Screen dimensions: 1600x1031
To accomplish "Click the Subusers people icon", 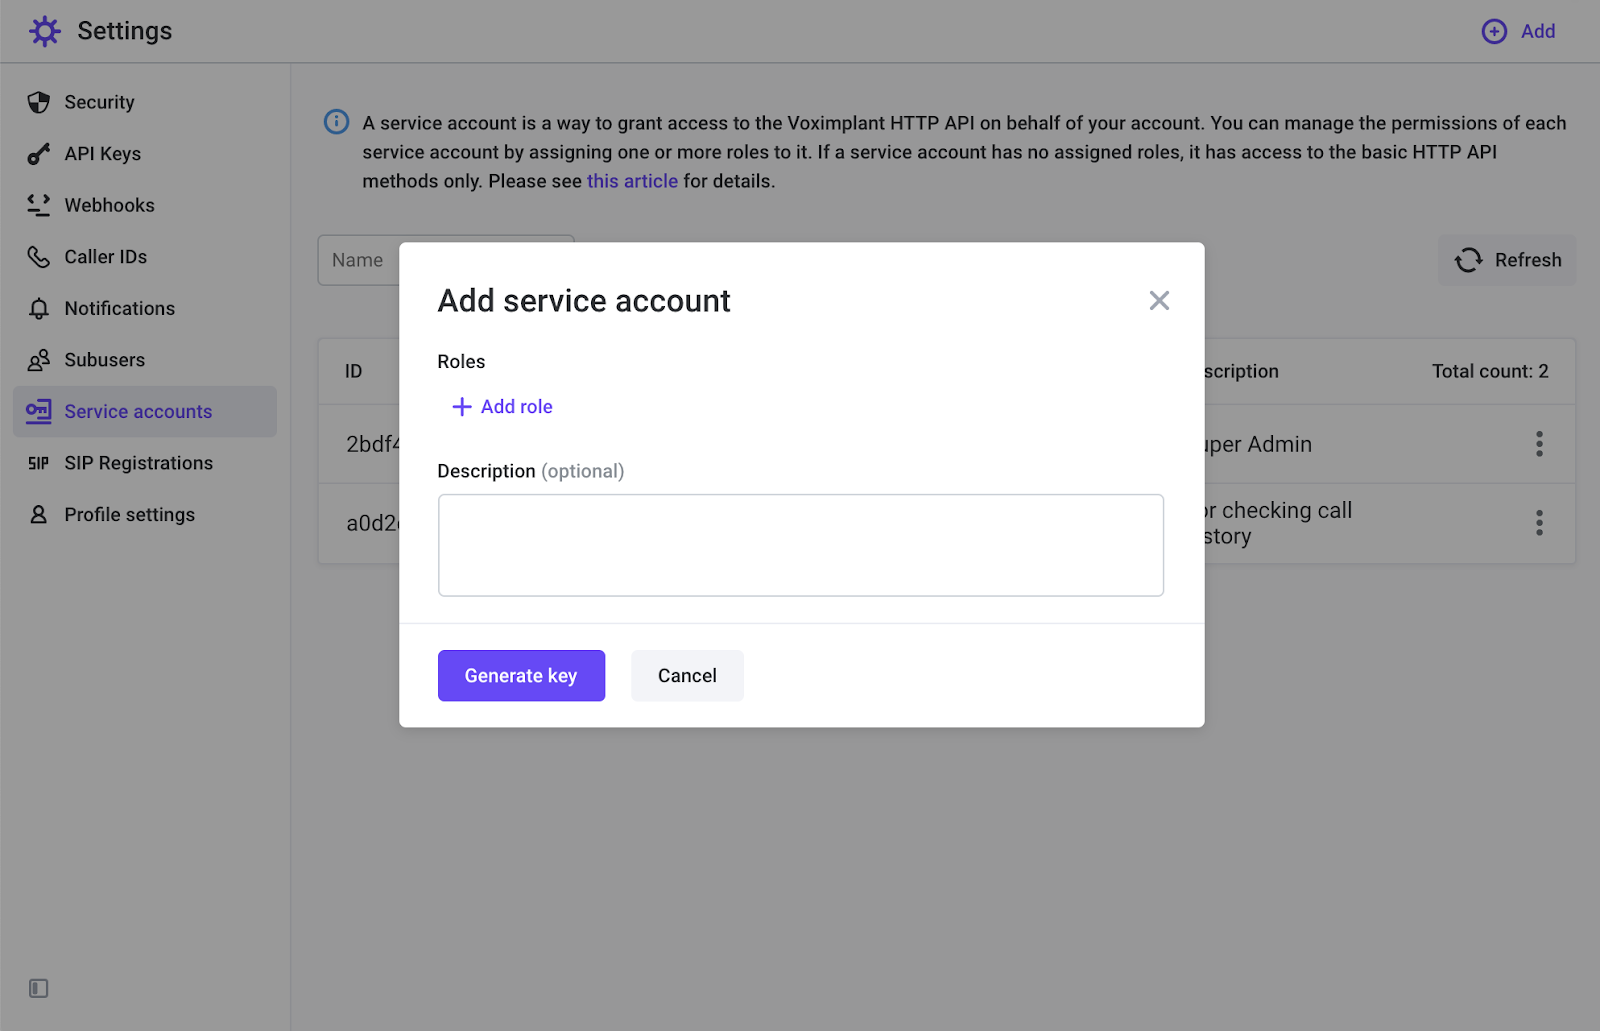I will coord(38,360).
